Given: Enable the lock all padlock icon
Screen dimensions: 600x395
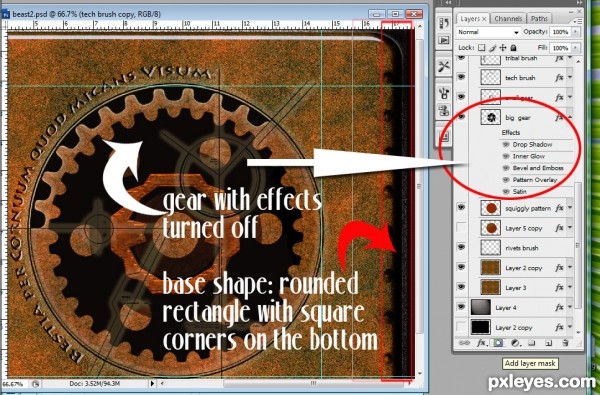Looking at the screenshot, I should coord(514,48).
